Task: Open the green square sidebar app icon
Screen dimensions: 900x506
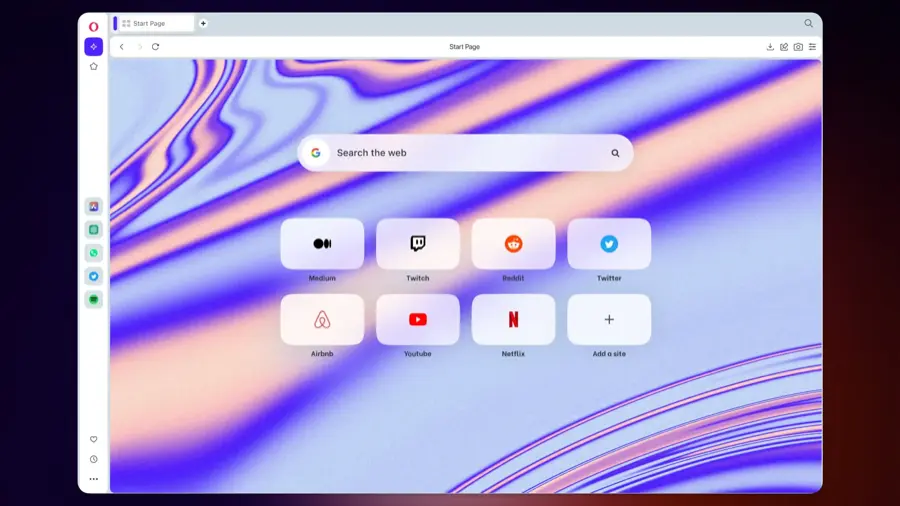Action: point(94,230)
